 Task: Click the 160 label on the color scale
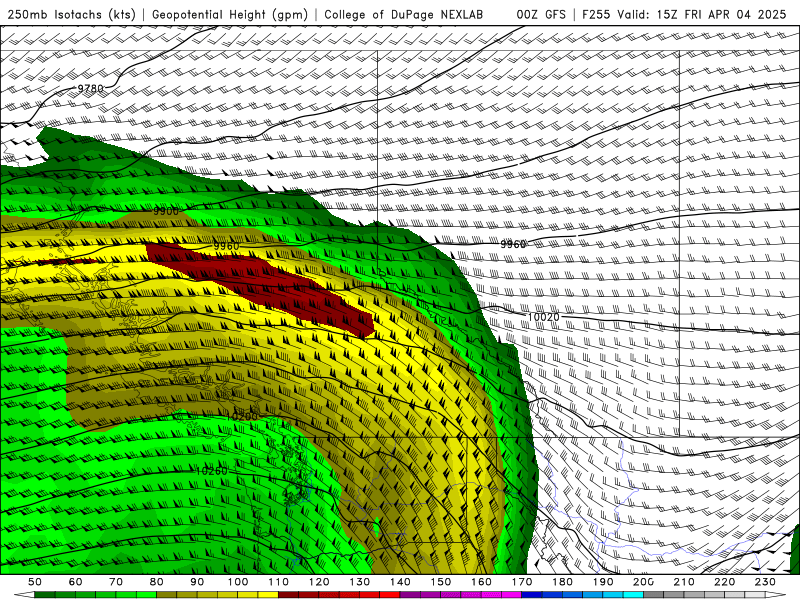tap(481, 582)
